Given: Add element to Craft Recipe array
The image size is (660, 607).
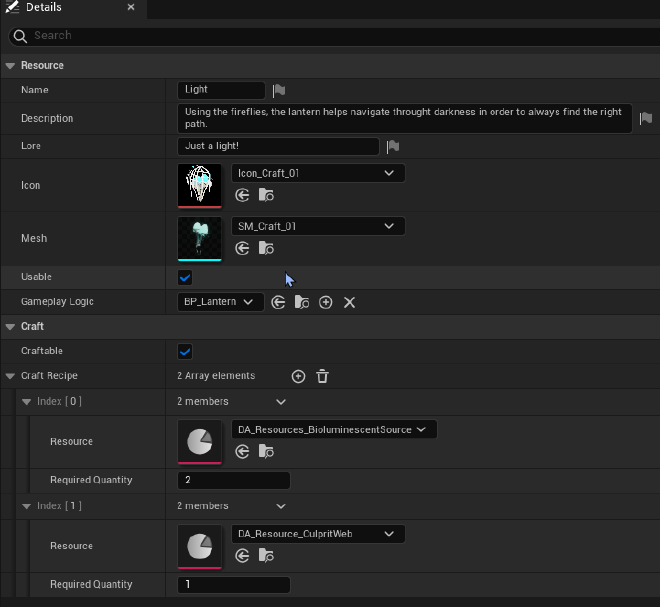Looking at the screenshot, I should (x=298, y=376).
